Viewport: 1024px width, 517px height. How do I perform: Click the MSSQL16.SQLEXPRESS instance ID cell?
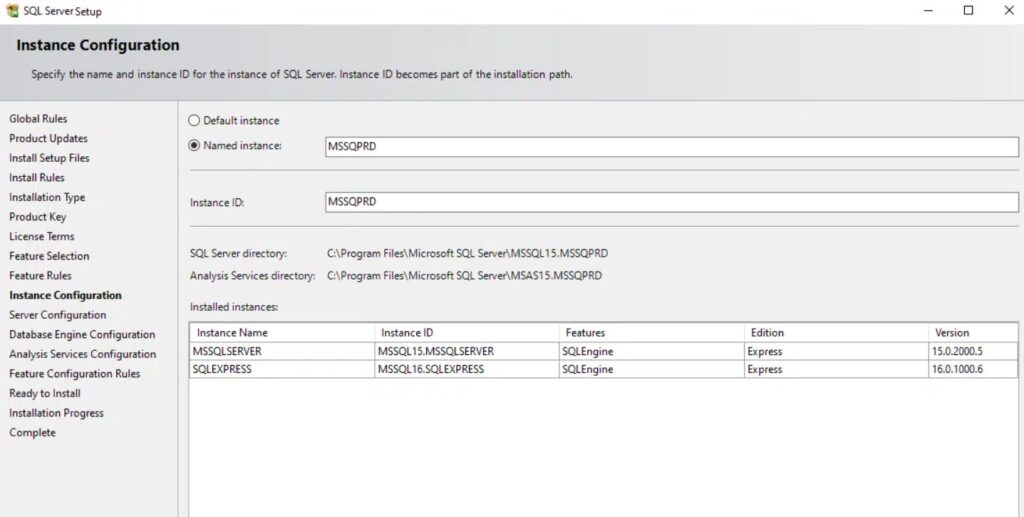tap(467, 369)
